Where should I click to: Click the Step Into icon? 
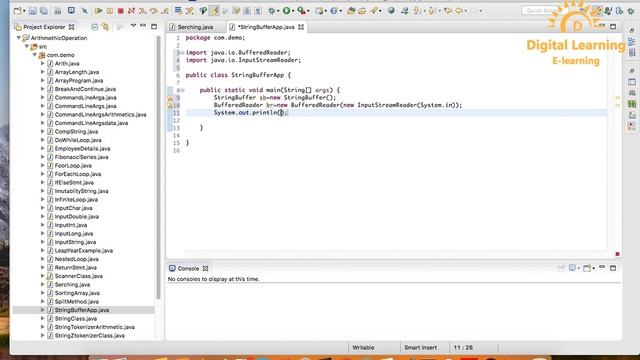tap(142, 11)
